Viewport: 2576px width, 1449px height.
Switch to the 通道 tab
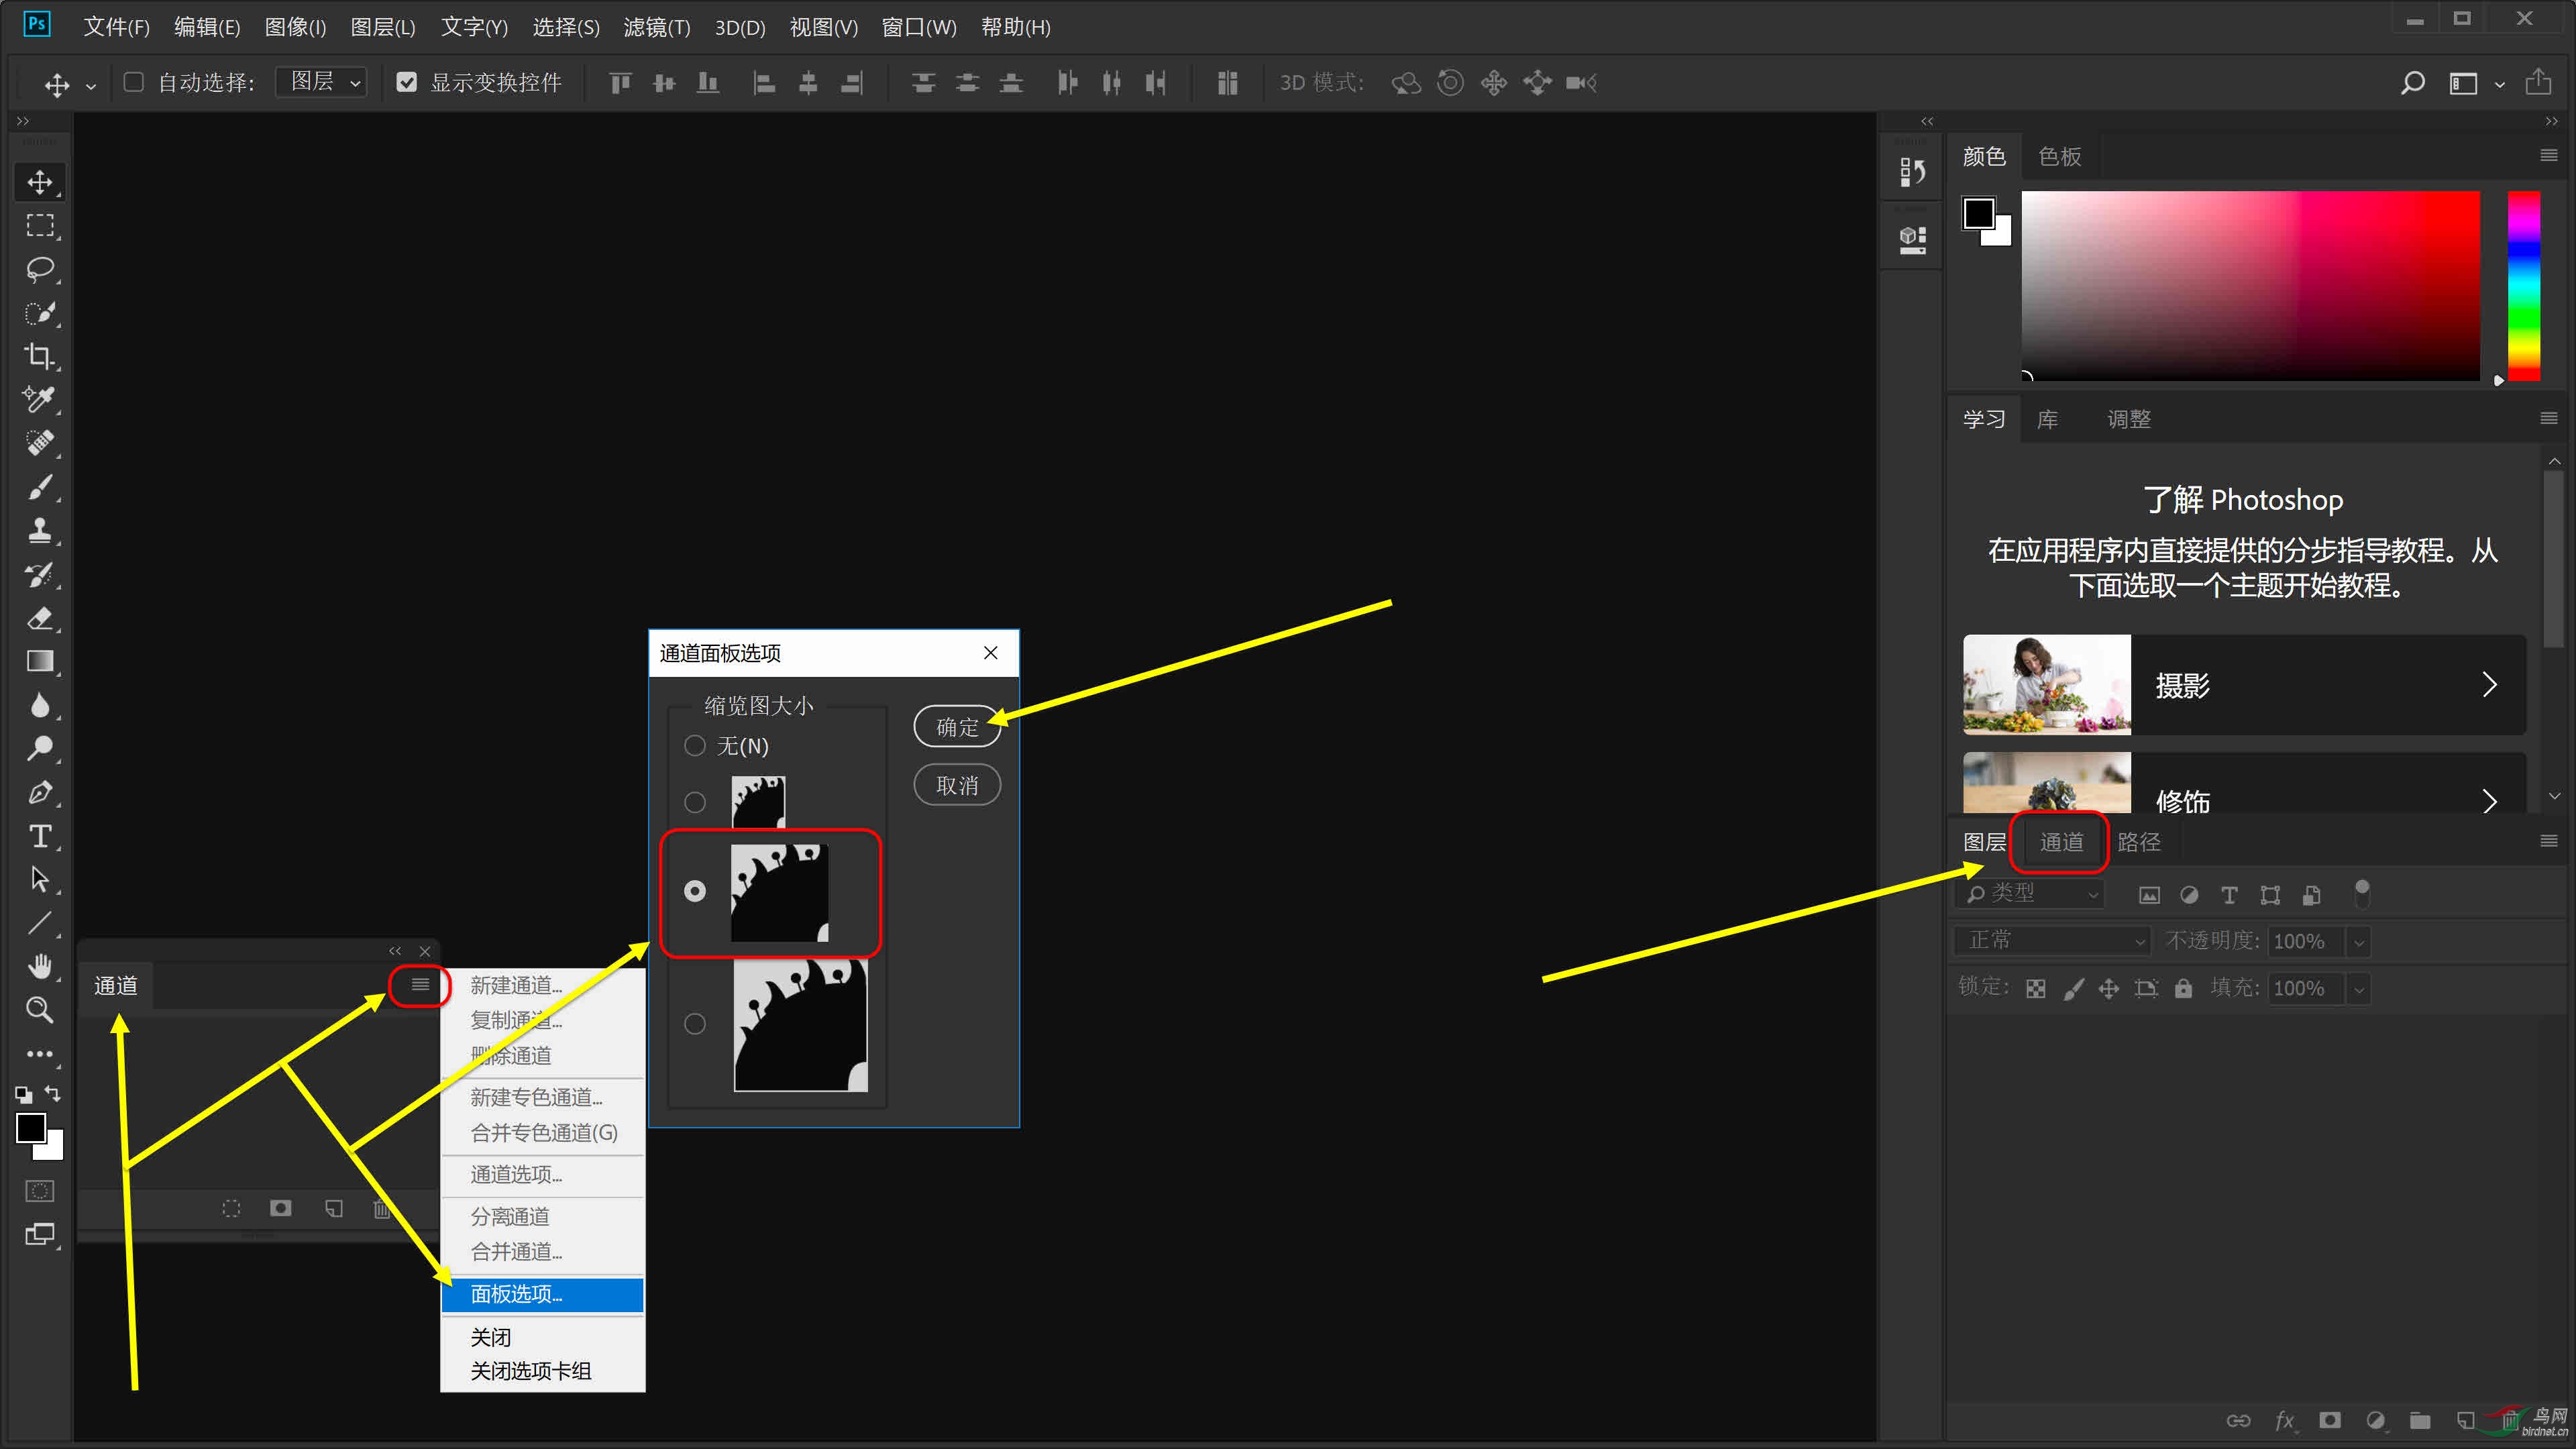(2061, 842)
